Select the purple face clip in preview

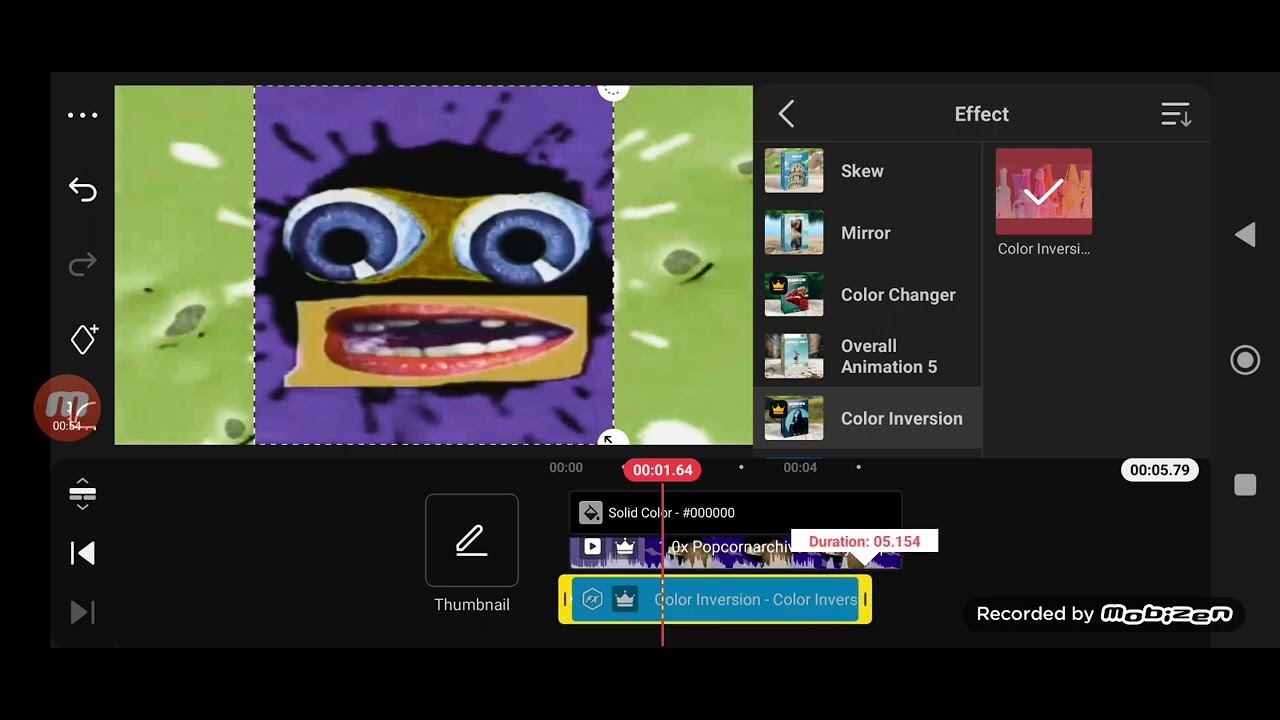click(x=434, y=265)
